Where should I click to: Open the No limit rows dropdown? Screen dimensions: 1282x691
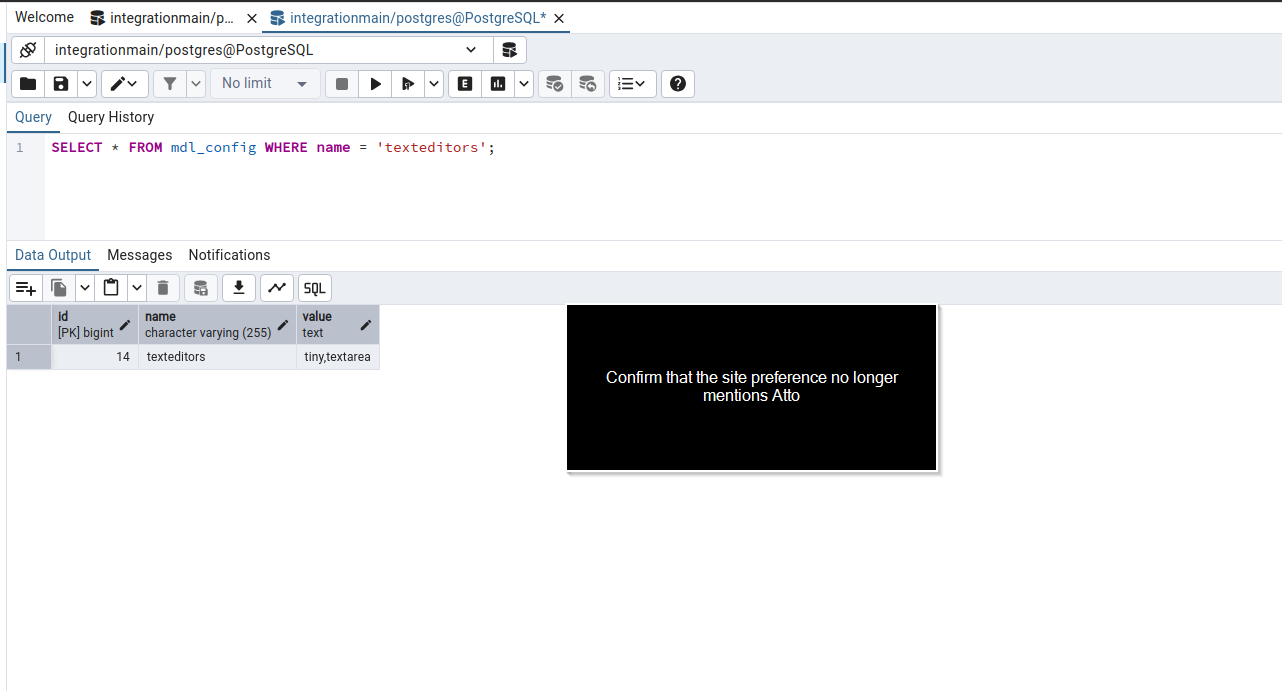(265, 84)
